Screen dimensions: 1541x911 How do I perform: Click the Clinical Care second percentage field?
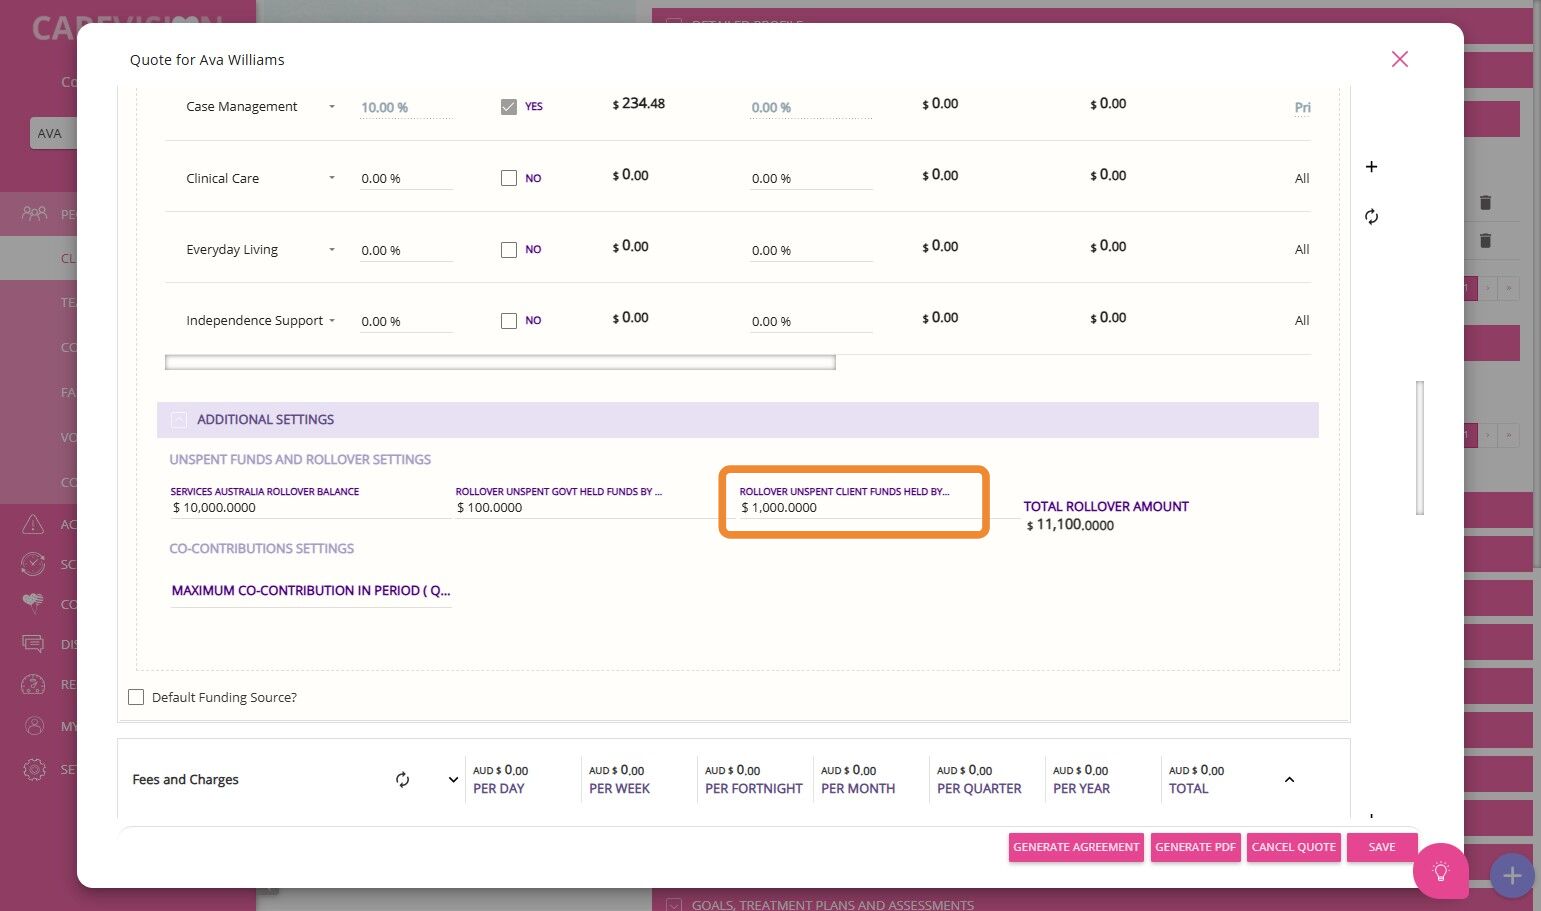click(x=811, y=179)
